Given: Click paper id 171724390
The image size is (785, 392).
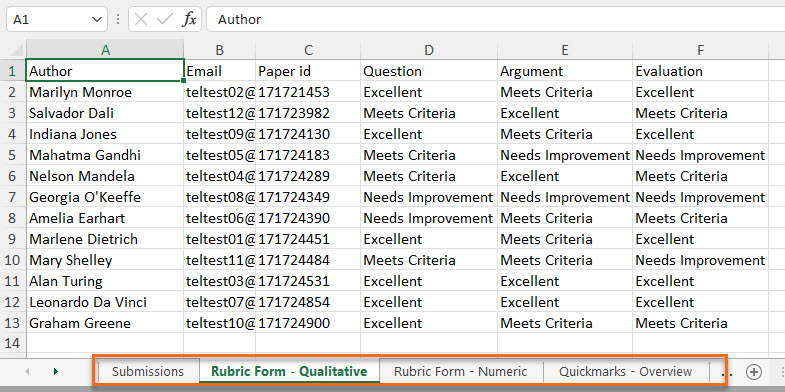Looking at the screenshot, I should [x=308, y=218].
